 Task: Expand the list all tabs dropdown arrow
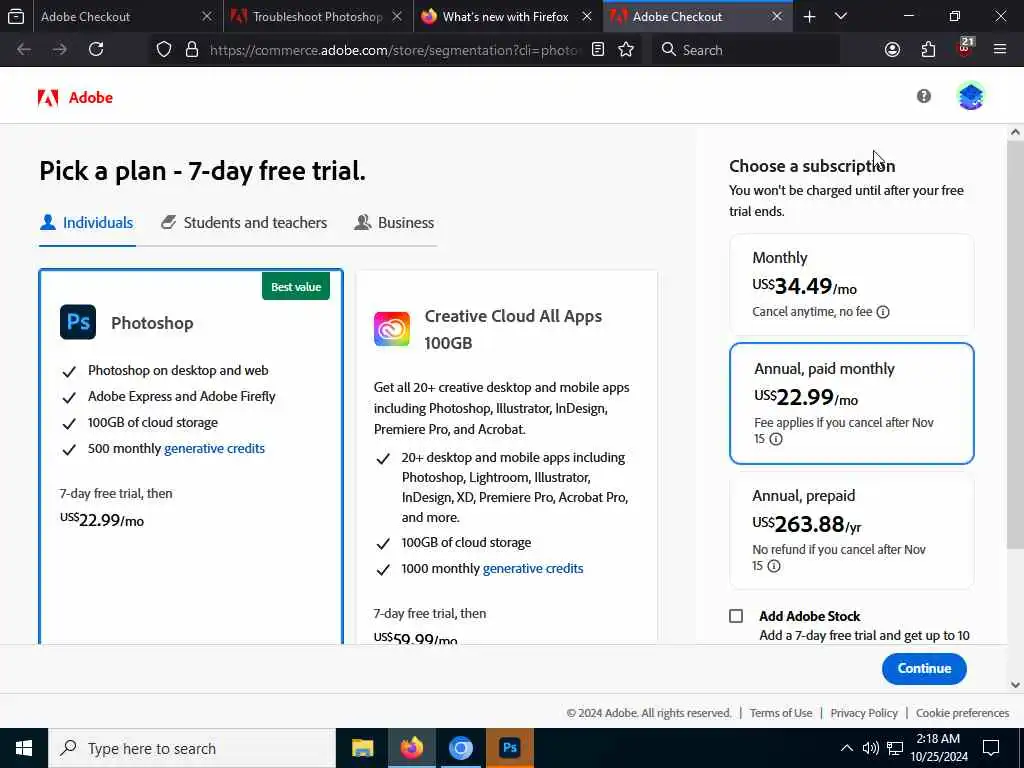[x=841, y=16]
